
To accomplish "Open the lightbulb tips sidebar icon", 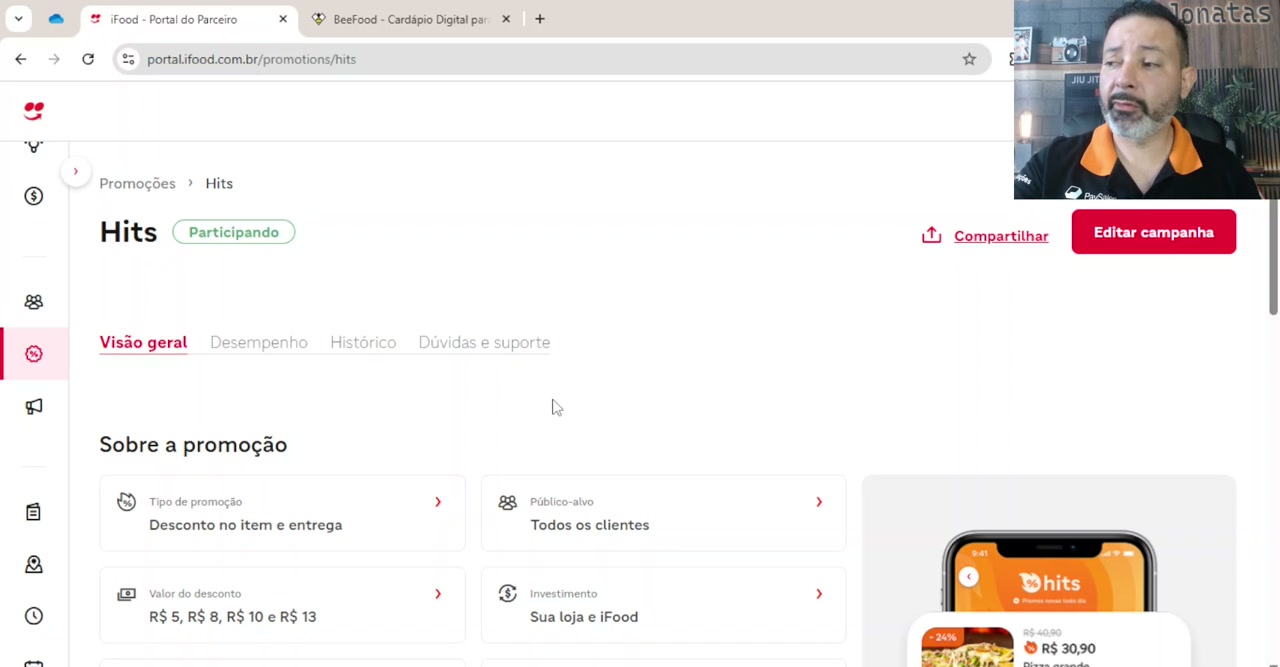I will [x=34, y=146].
